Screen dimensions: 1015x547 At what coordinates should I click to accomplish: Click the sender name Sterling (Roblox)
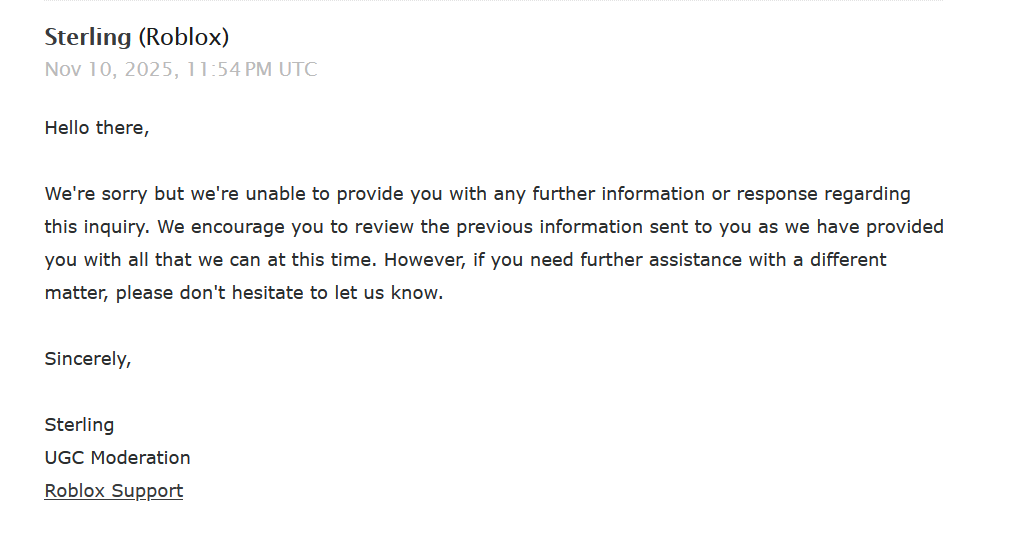pyautogui.click(x=136, y=38)
